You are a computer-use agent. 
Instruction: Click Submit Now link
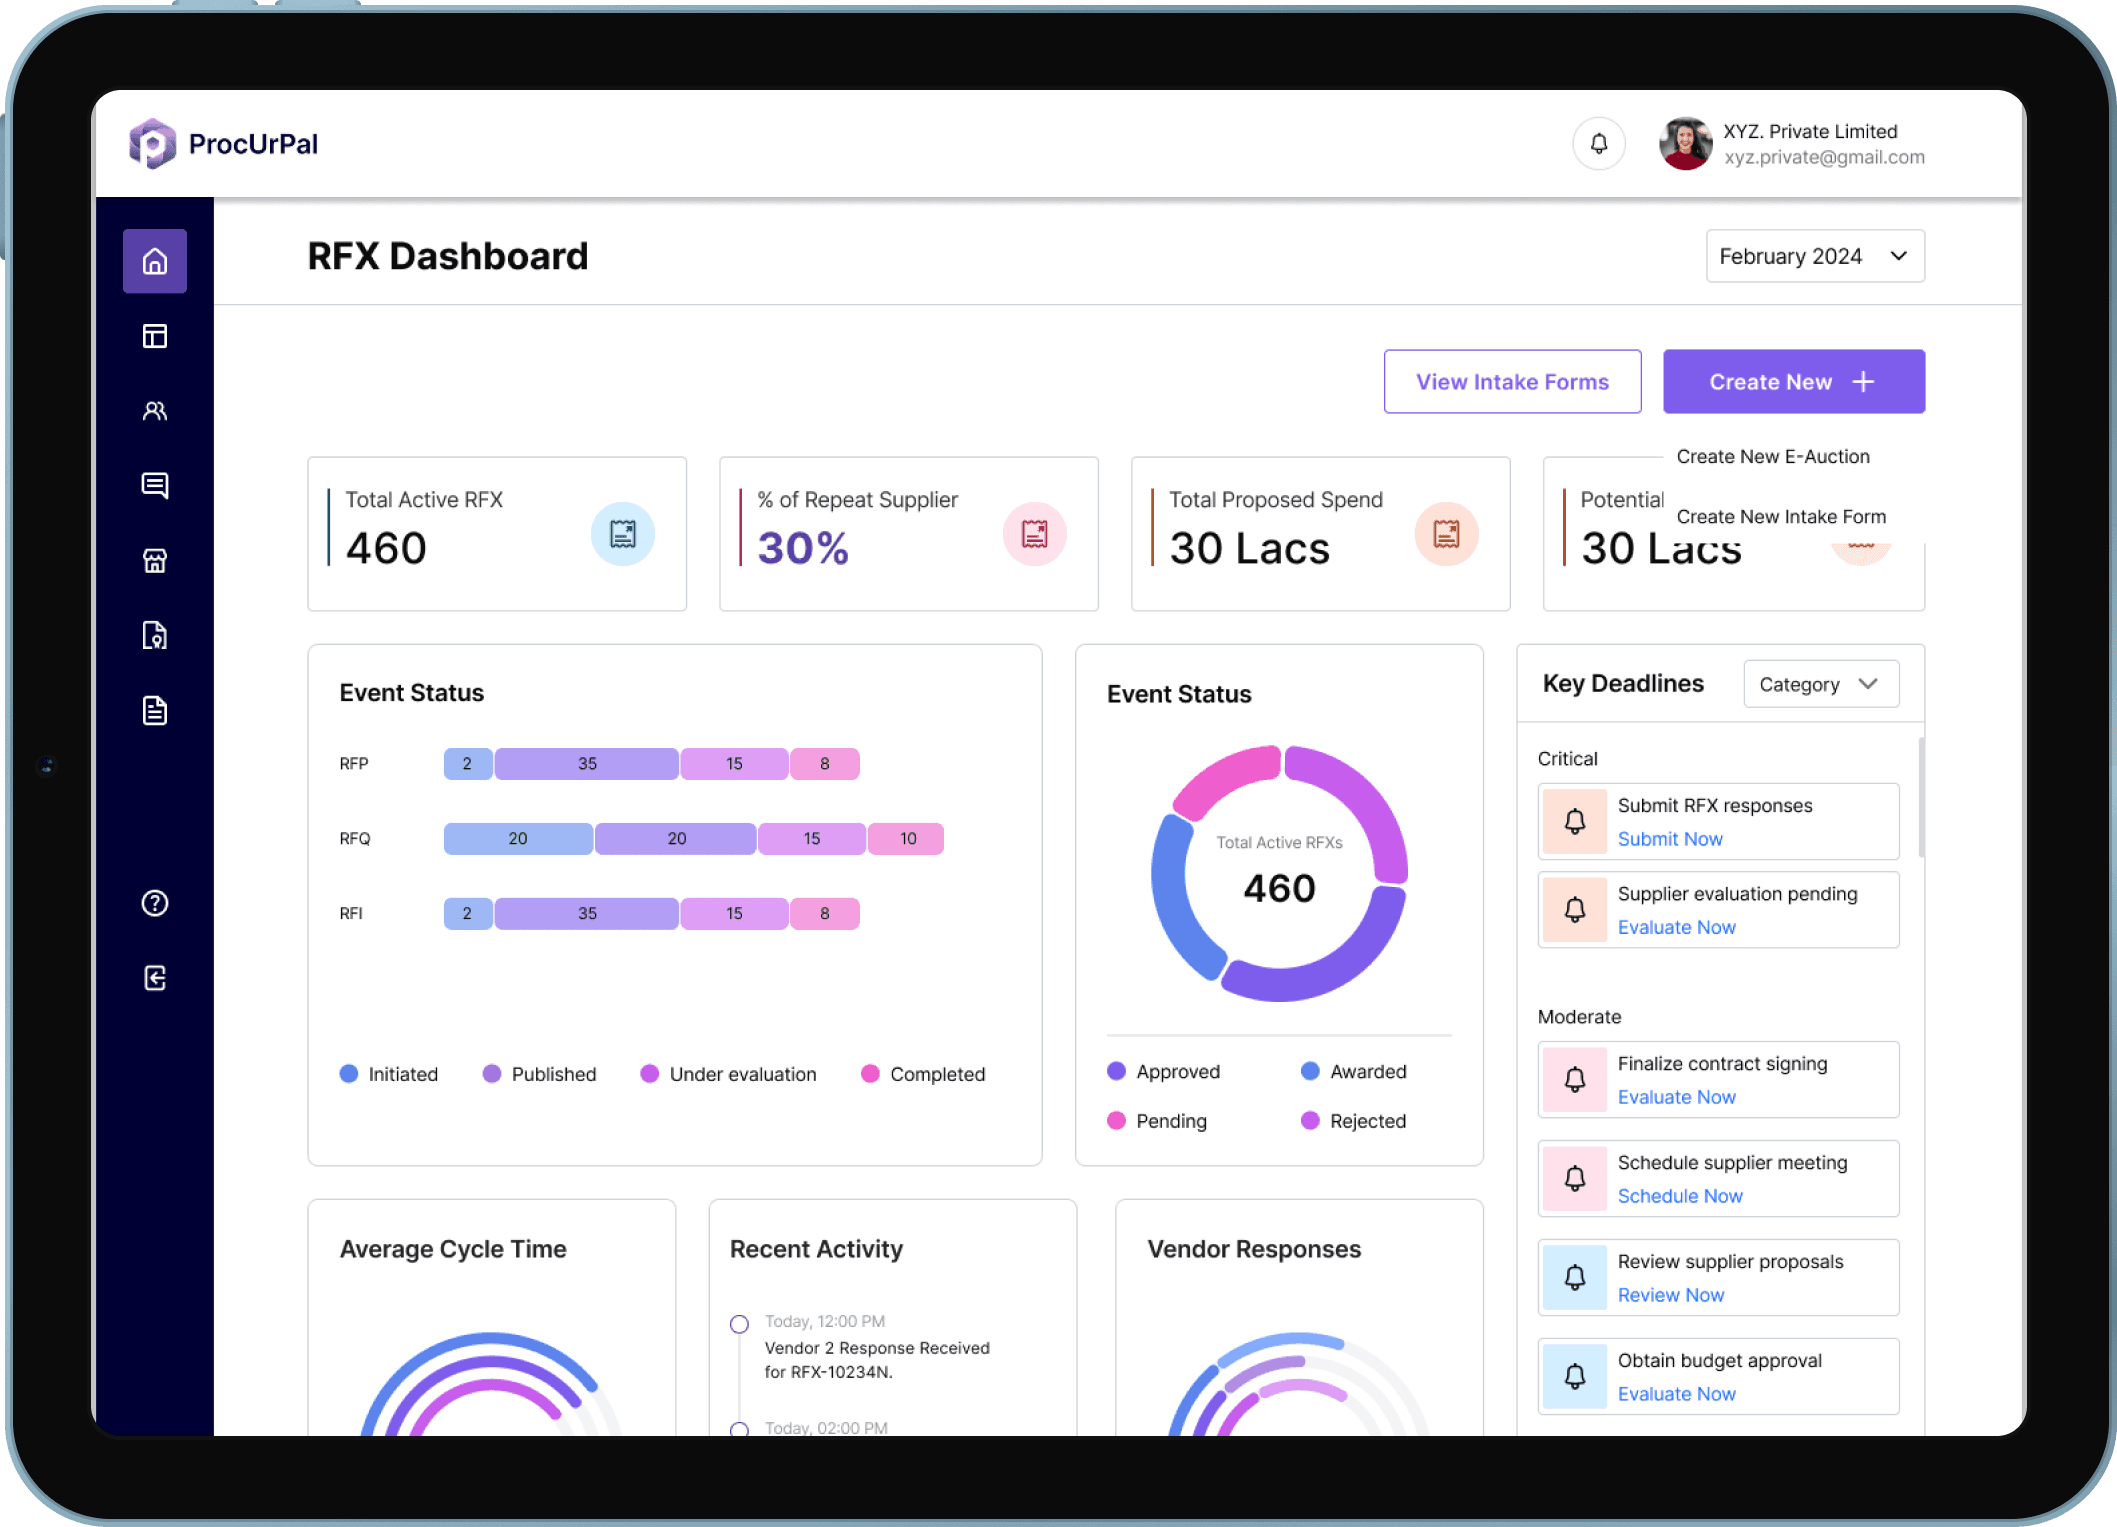(1669, 839)
